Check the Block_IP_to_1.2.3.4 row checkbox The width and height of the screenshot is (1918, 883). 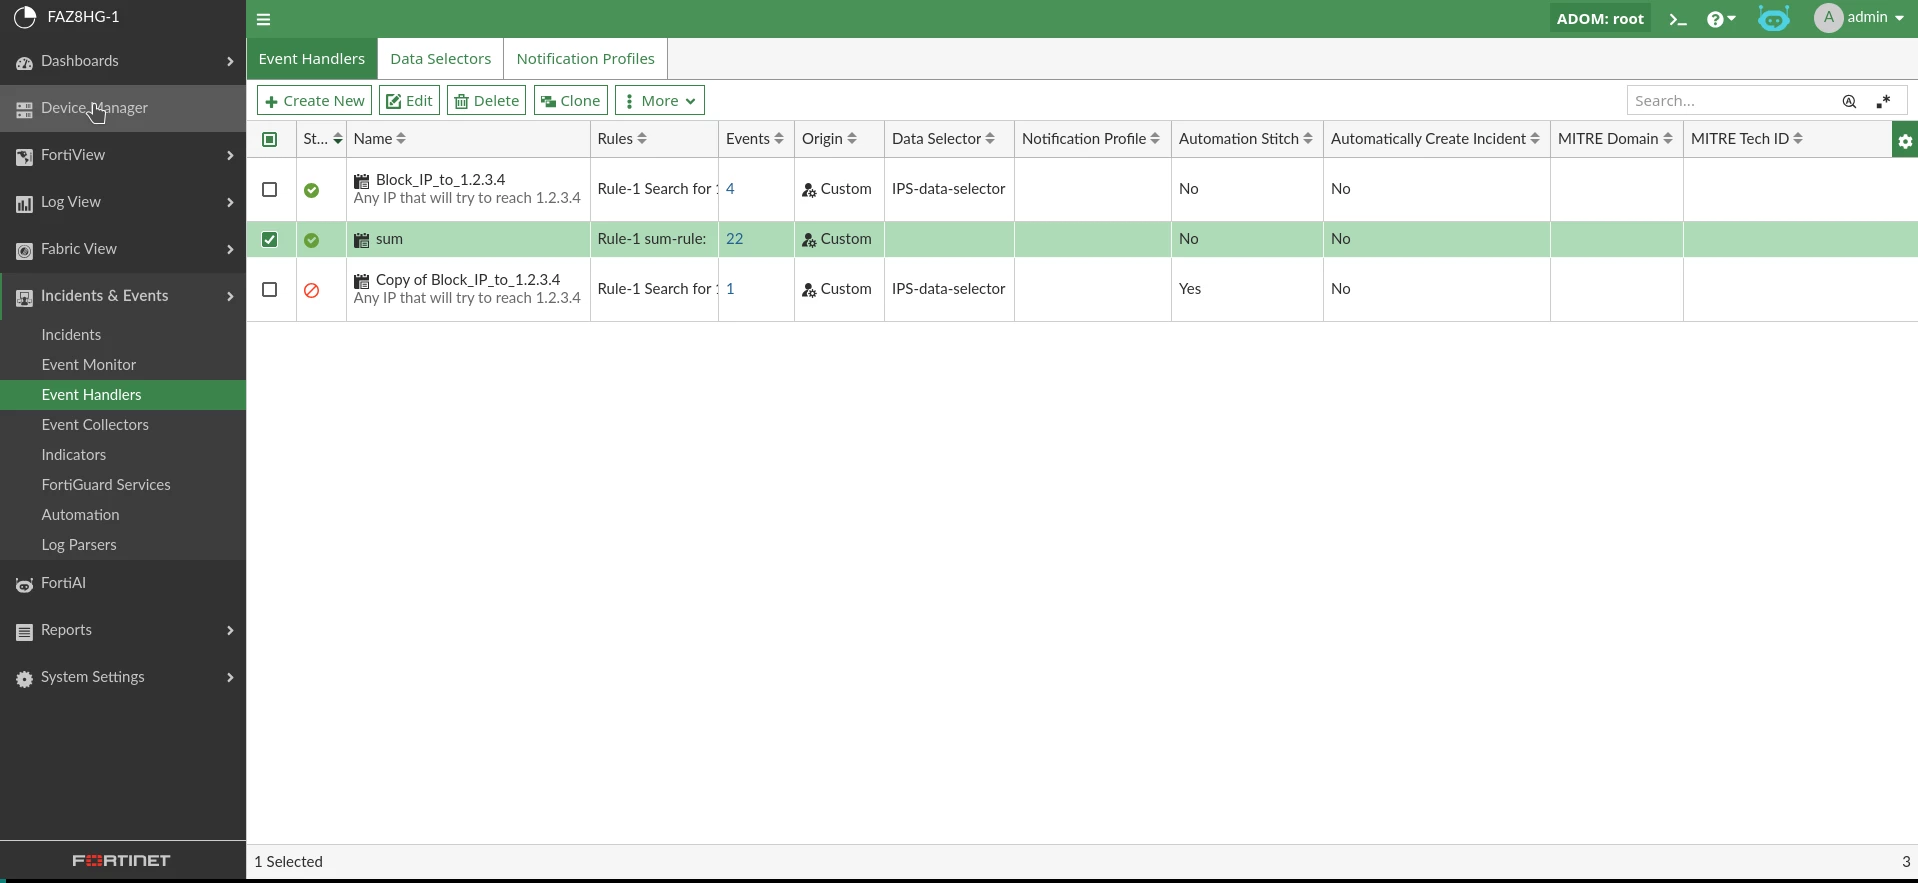click(270, 189)
